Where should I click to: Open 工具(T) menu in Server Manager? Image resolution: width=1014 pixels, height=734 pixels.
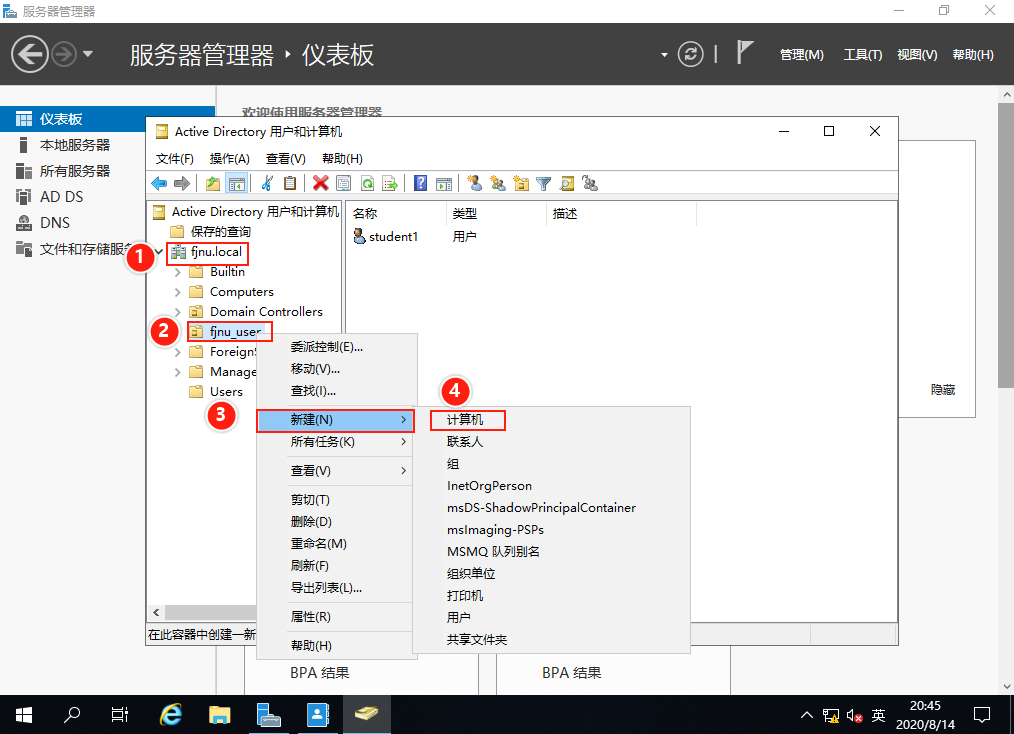[x=863, y=55]
